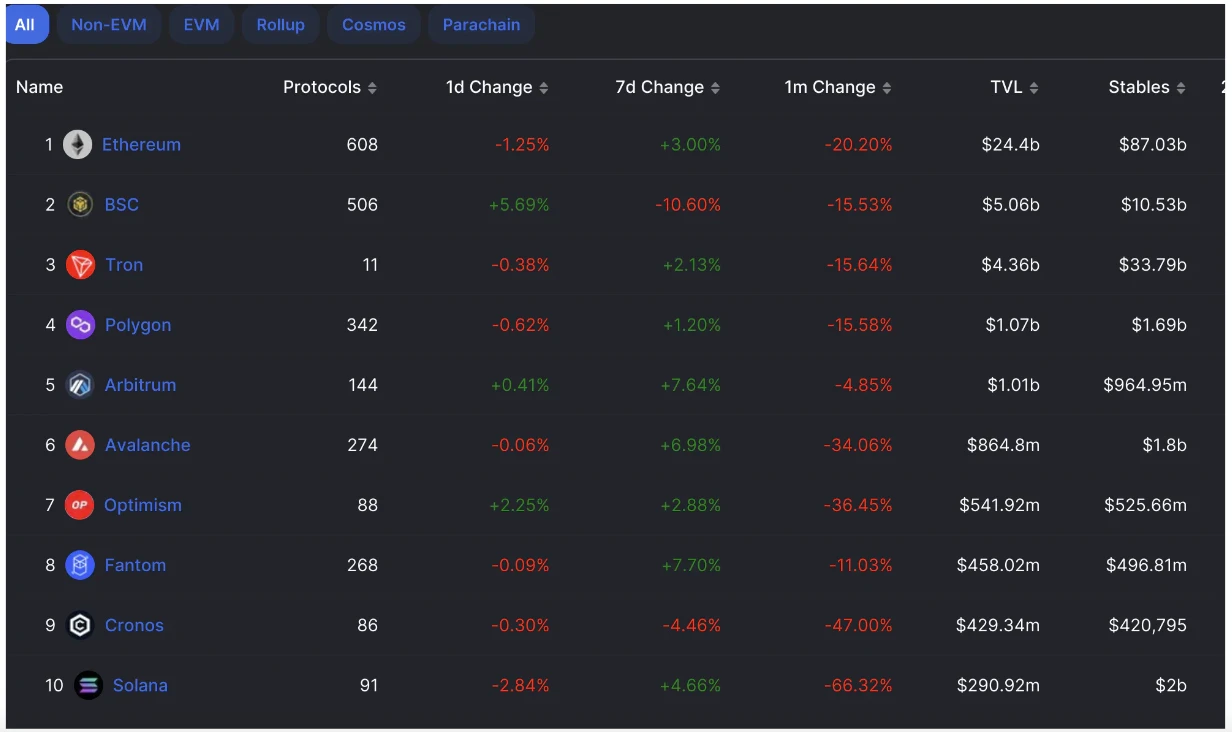The height and width of the screenshot is (732, 1232).
Task: Open the Polygon chain link
Action: 138,325
